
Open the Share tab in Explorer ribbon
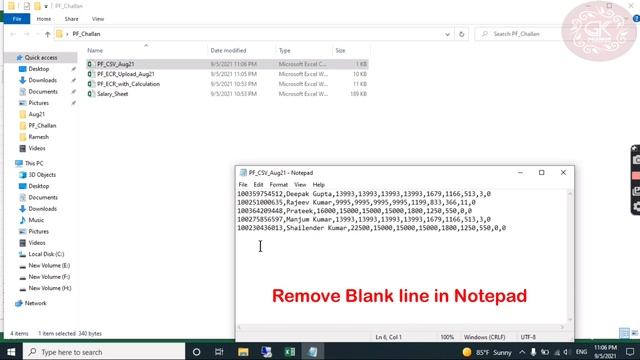[71, 19]
